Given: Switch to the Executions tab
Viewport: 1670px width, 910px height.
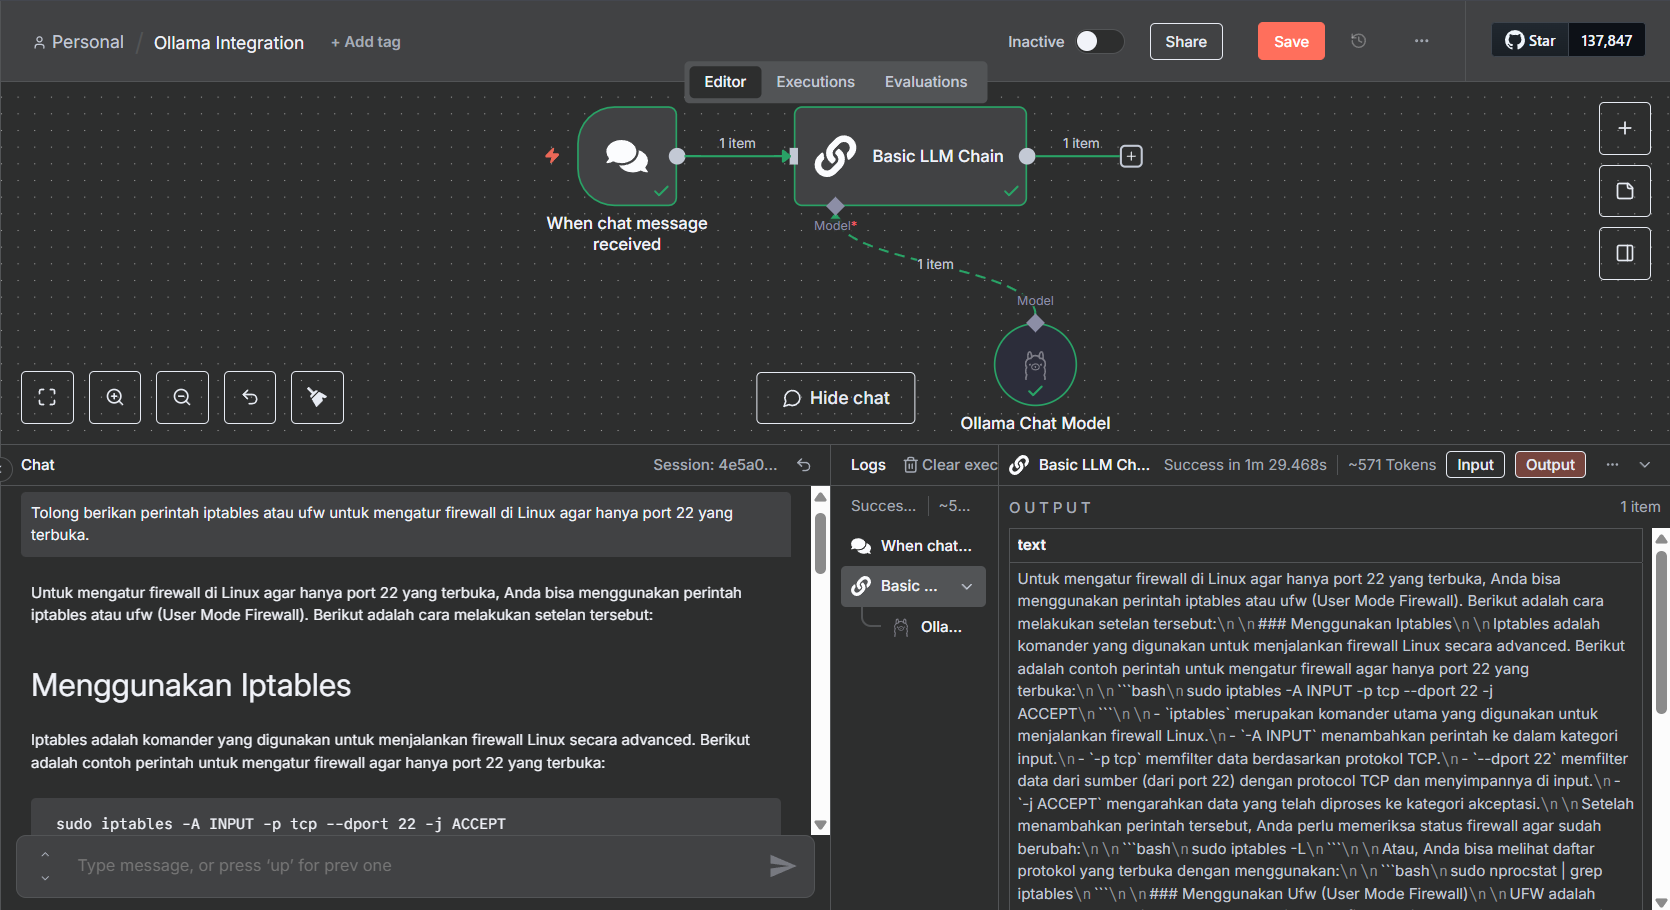Looking at the screenshot, I should pyautogui.click(x=815, y=82).
